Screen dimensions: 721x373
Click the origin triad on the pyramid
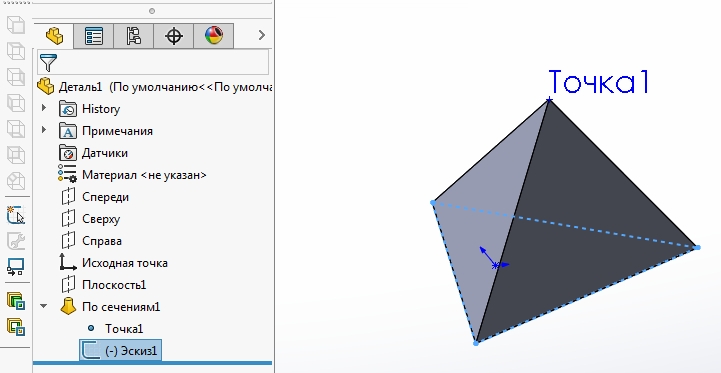click(494, 259)
